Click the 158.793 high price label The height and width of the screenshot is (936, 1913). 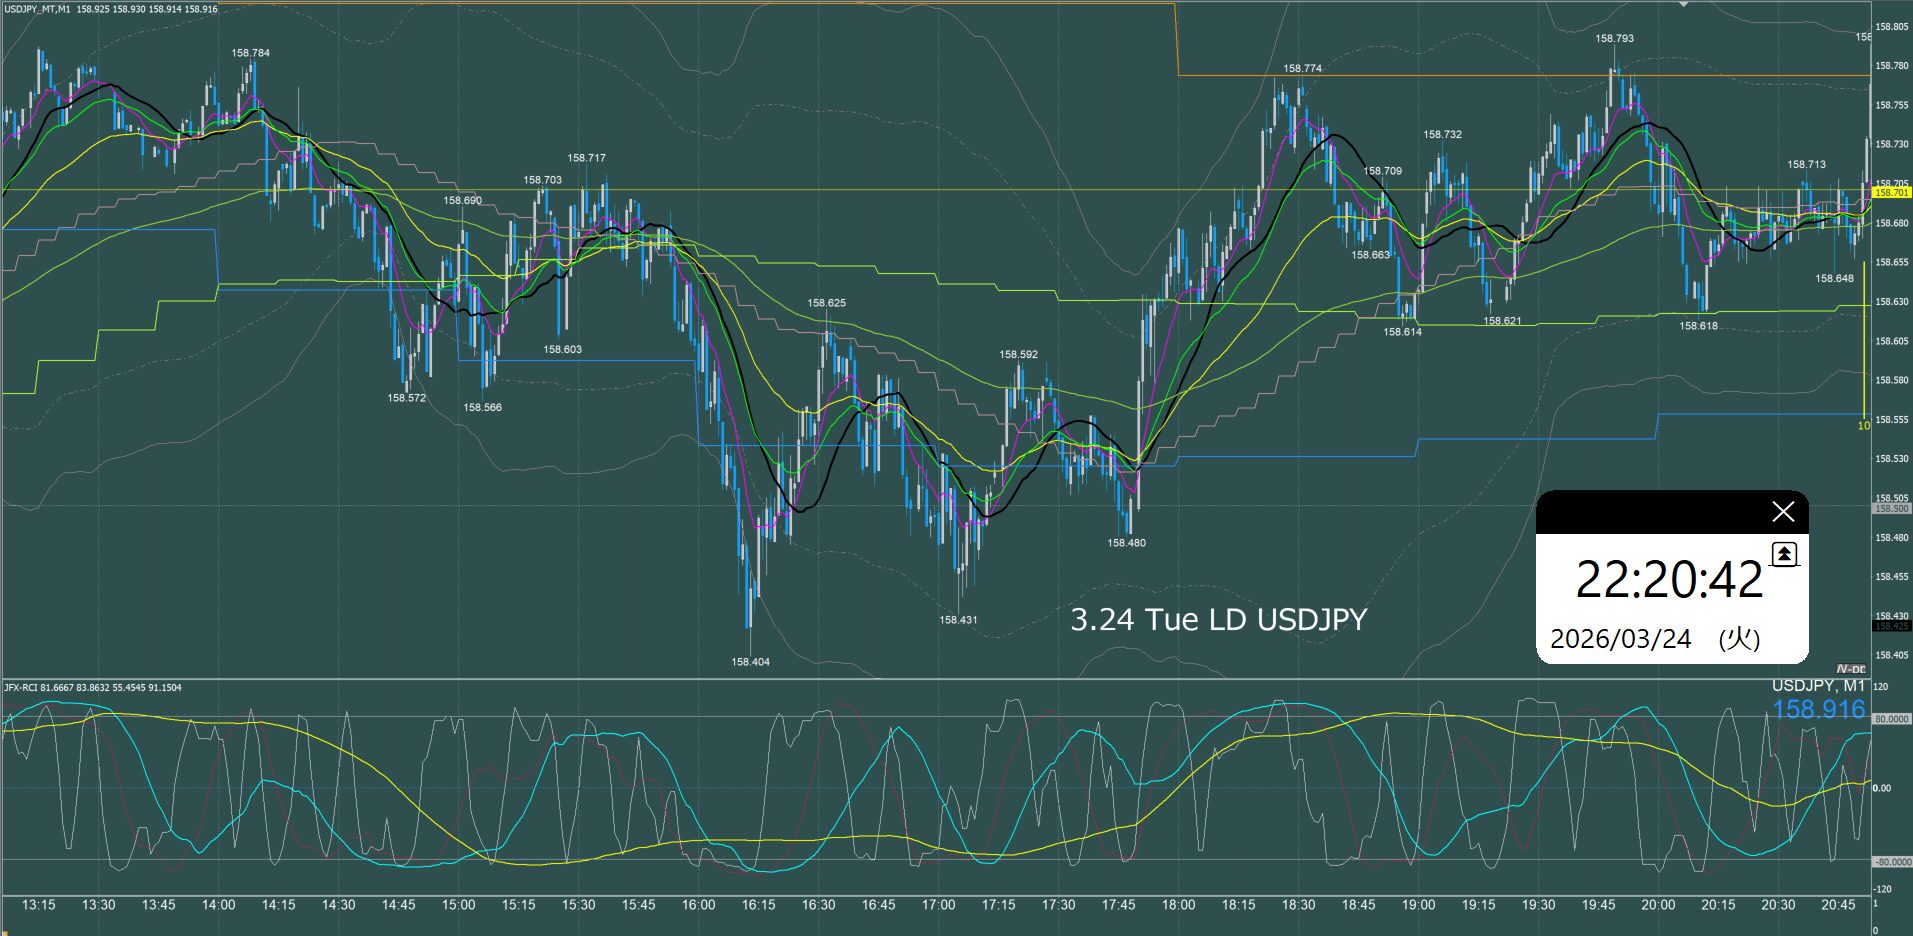1614,39
